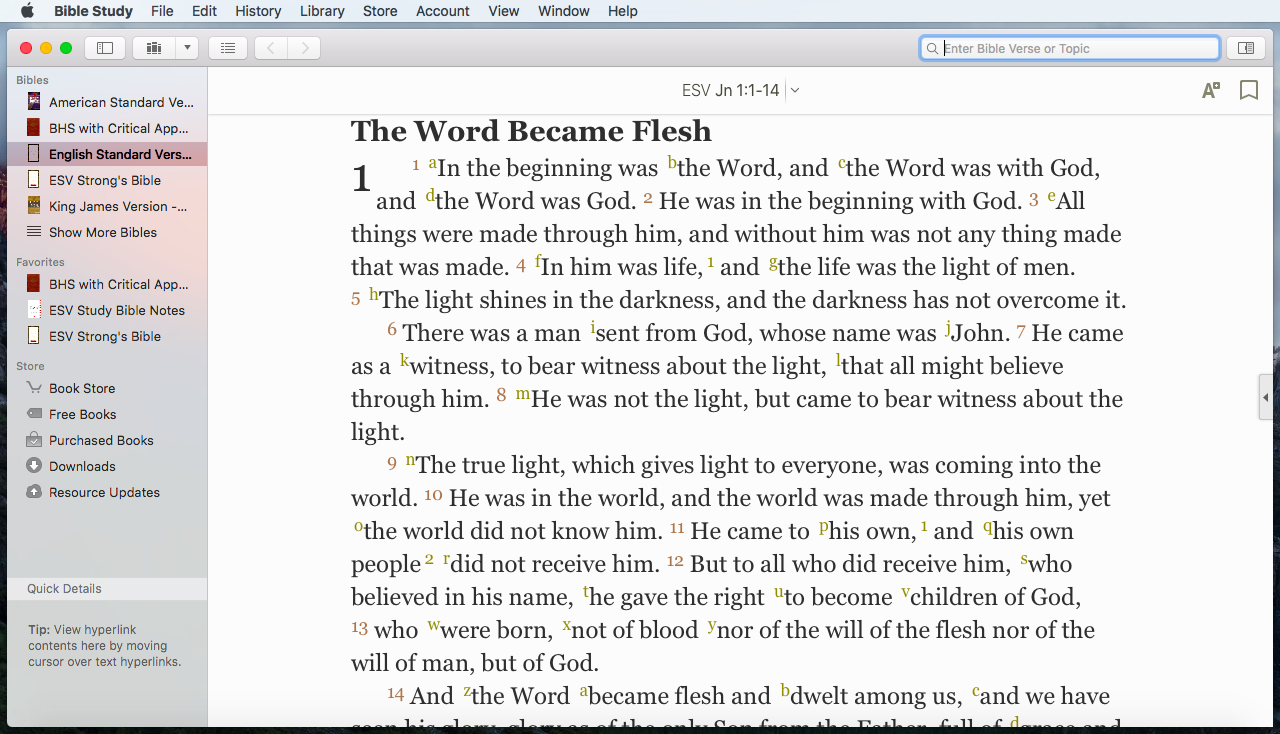Open the View menu
Screen dimensions: 1280x734
504,11
